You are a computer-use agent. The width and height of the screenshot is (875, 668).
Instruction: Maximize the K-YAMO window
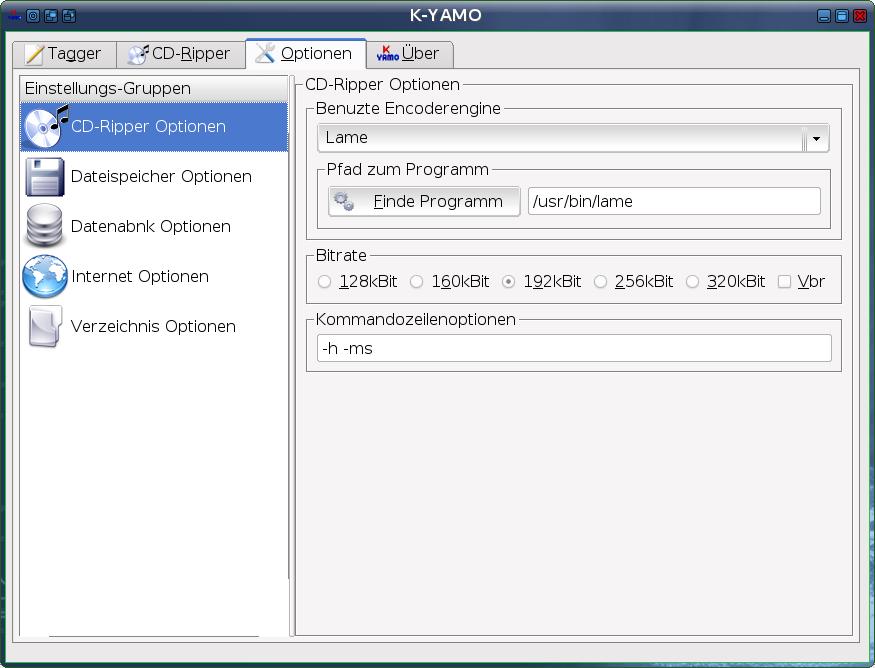click(842, 16)
